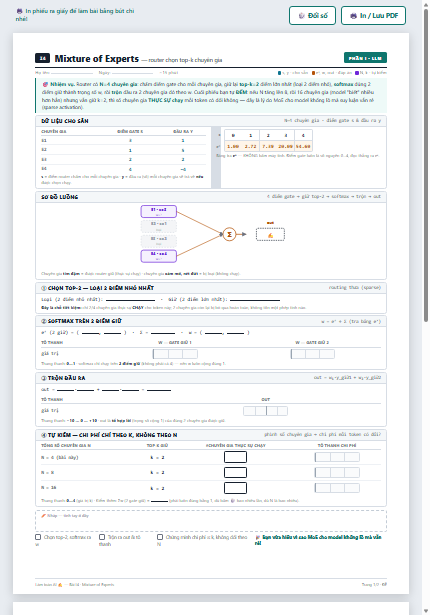
Task: Click the printer icon on In / Lưu PDF
Action: click(x=353, y=16)
